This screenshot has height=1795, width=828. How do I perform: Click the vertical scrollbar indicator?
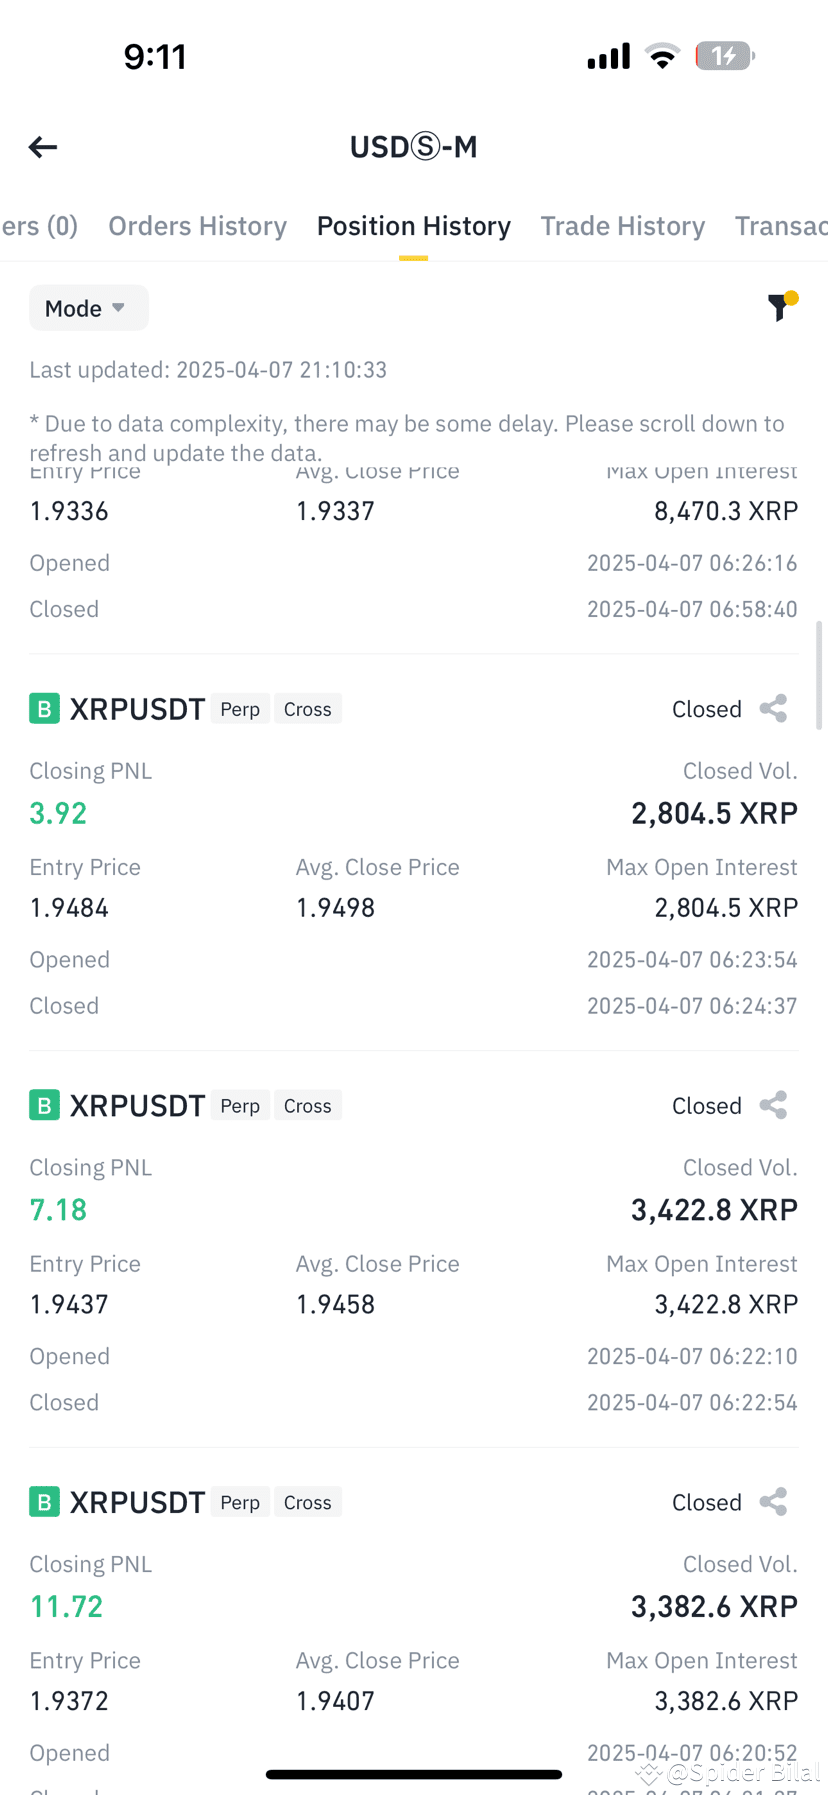click(x=820, y=675)
